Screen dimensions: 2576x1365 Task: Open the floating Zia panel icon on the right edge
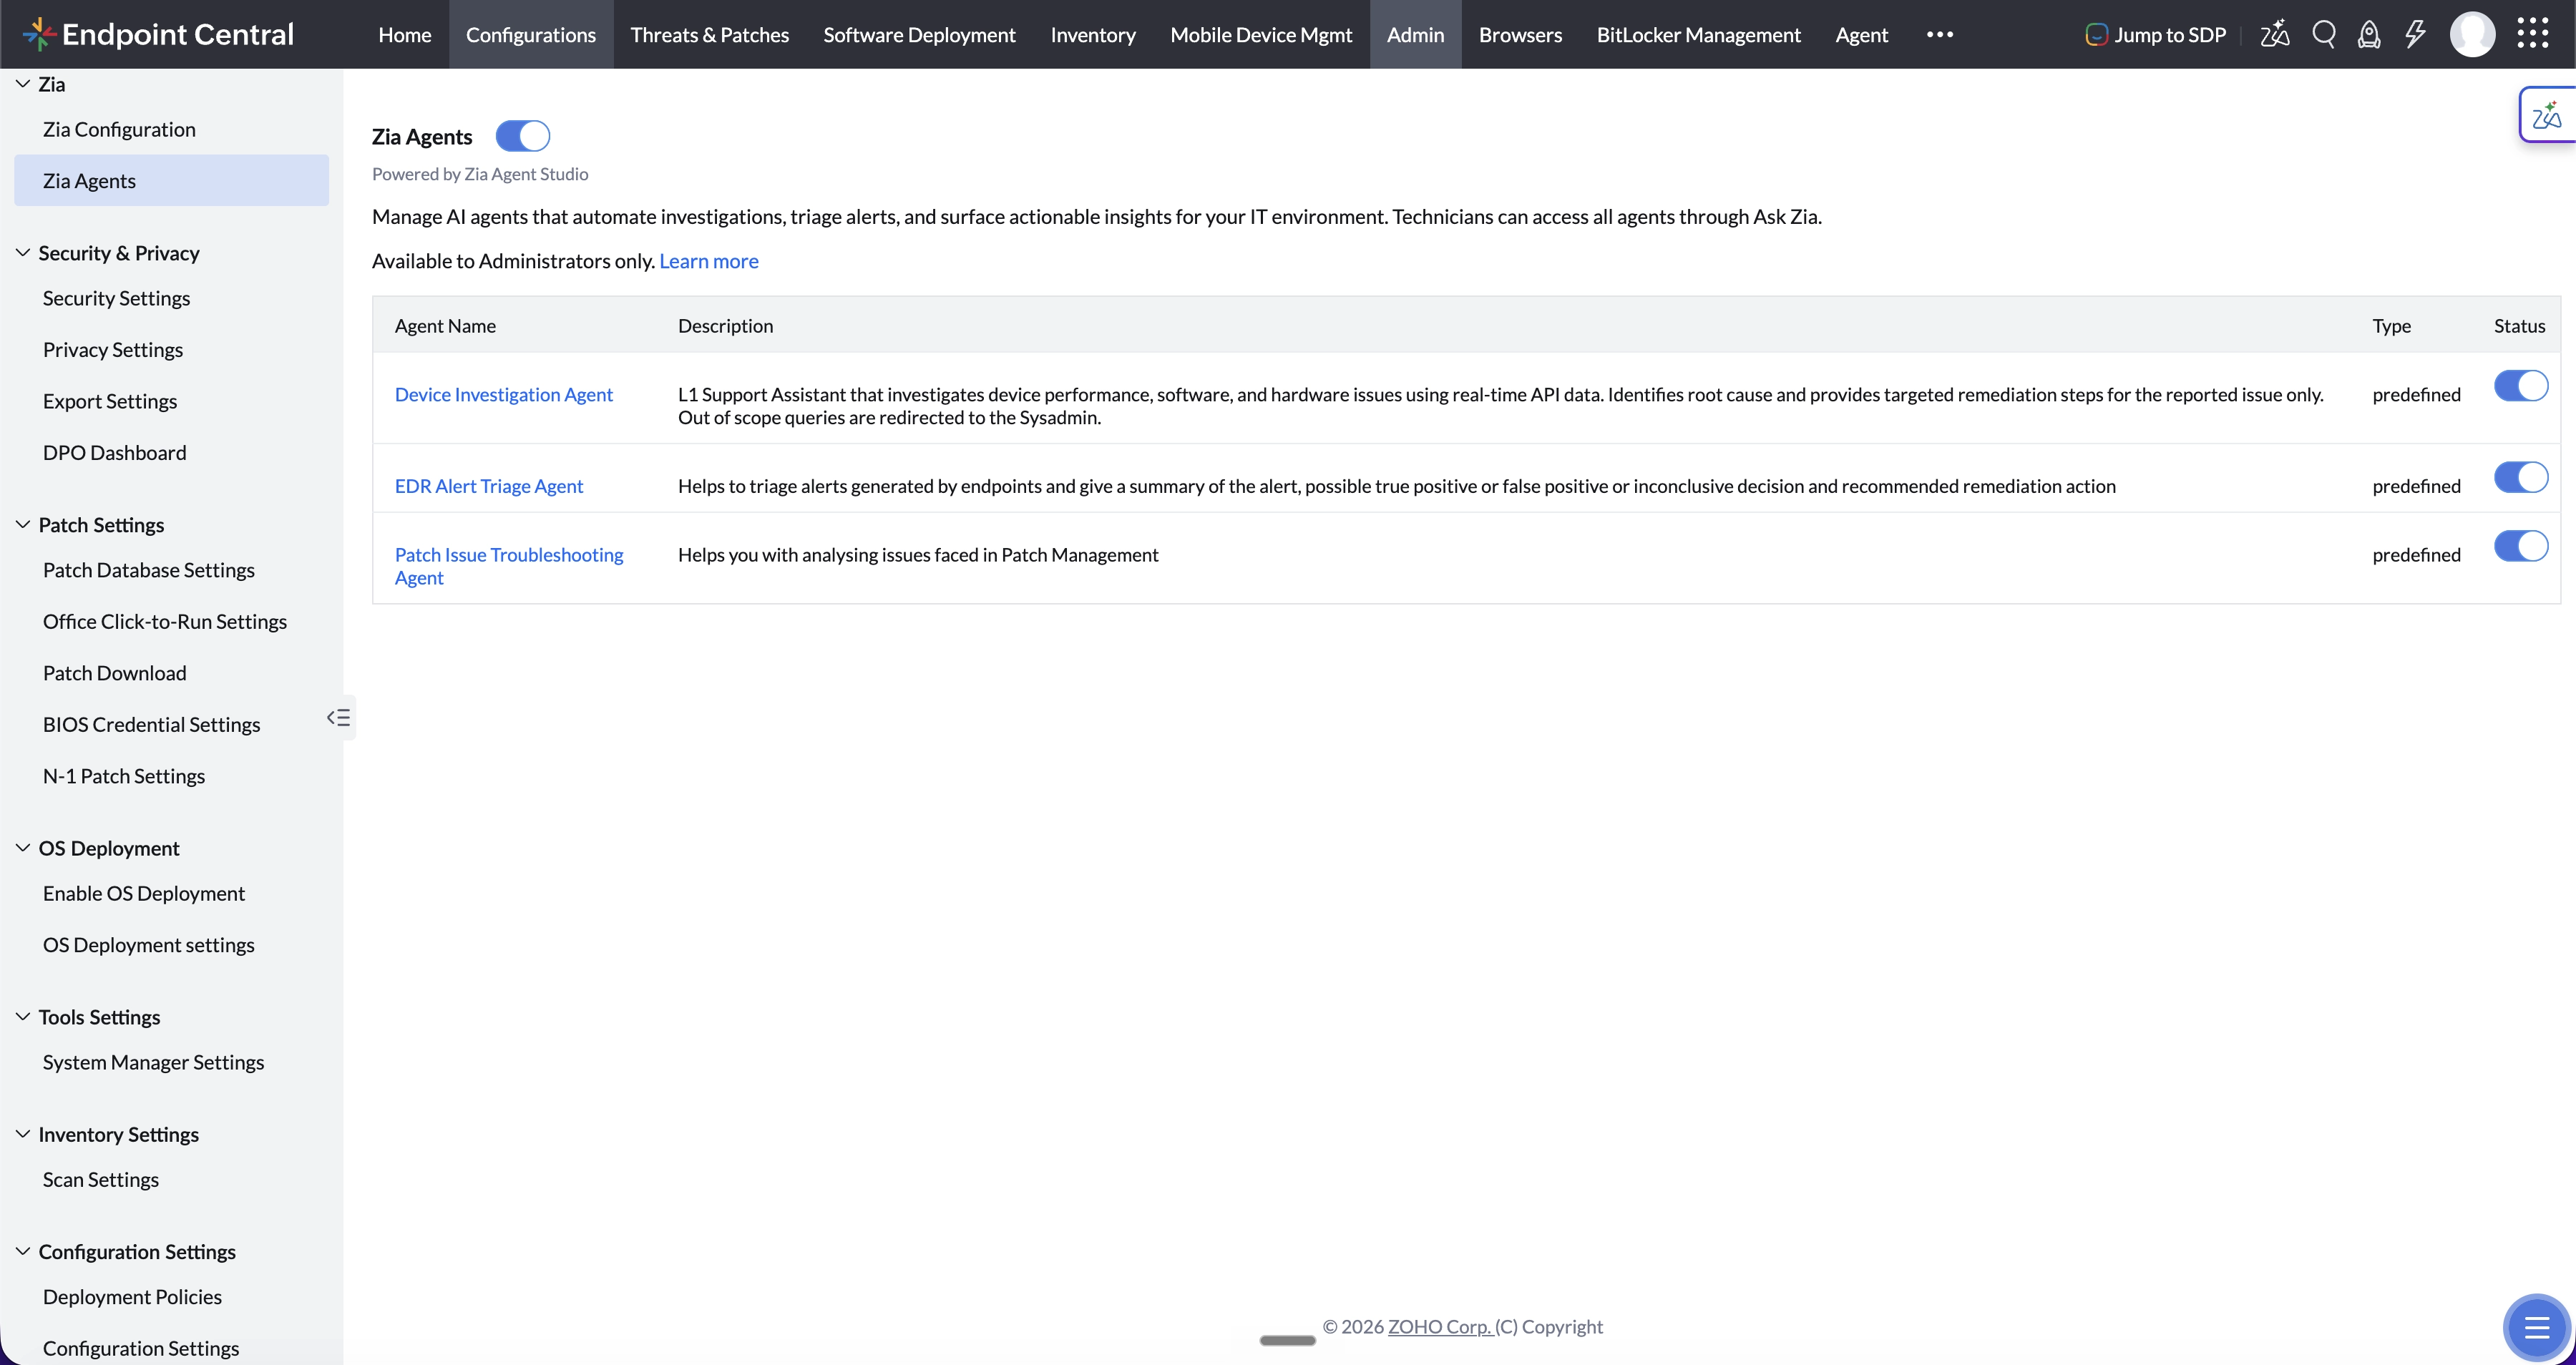(x=2546, y=116)
